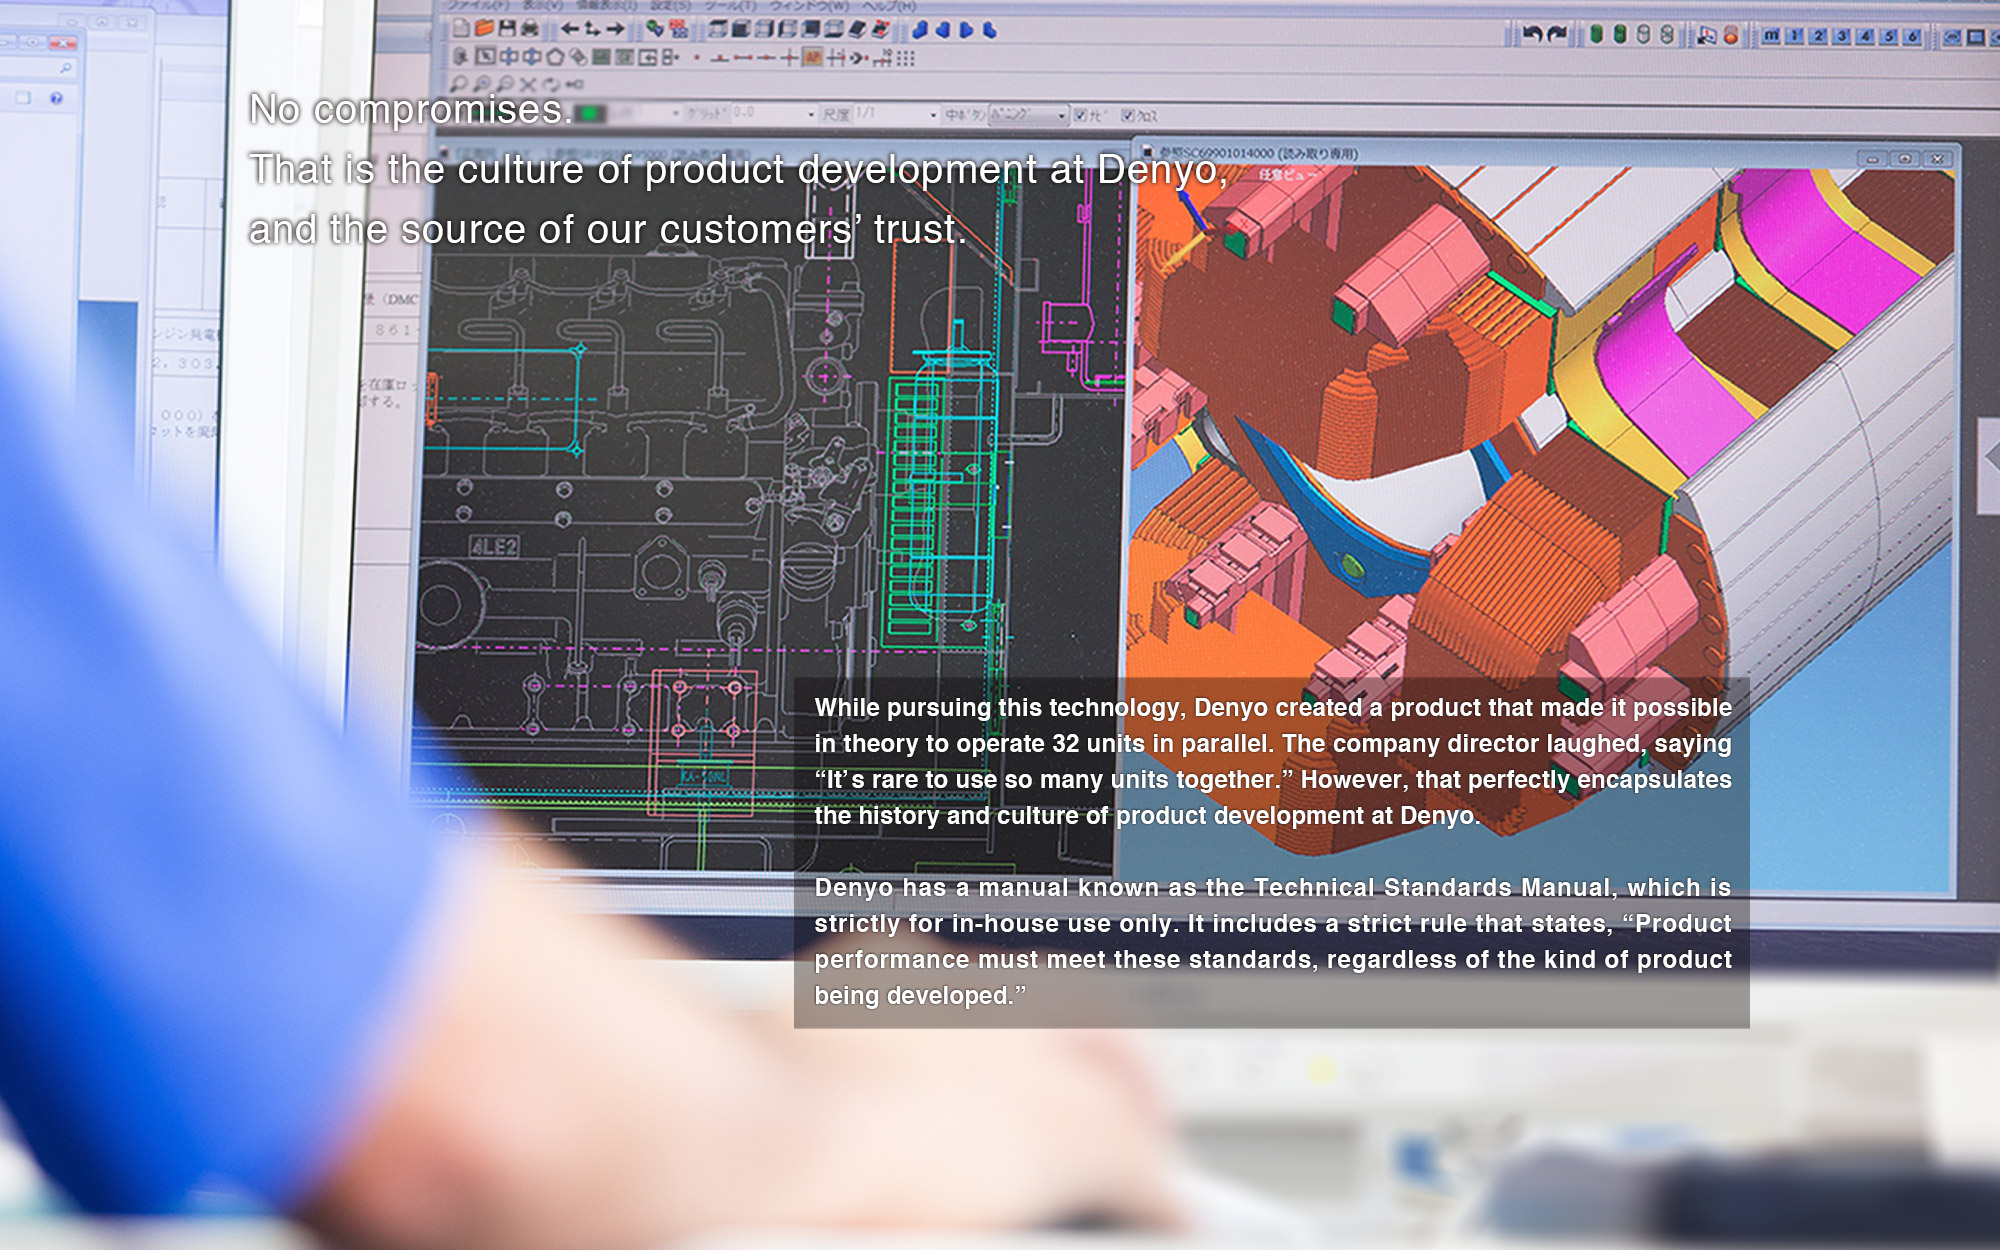Restore the 3D model view window

tap(1905, 158)
